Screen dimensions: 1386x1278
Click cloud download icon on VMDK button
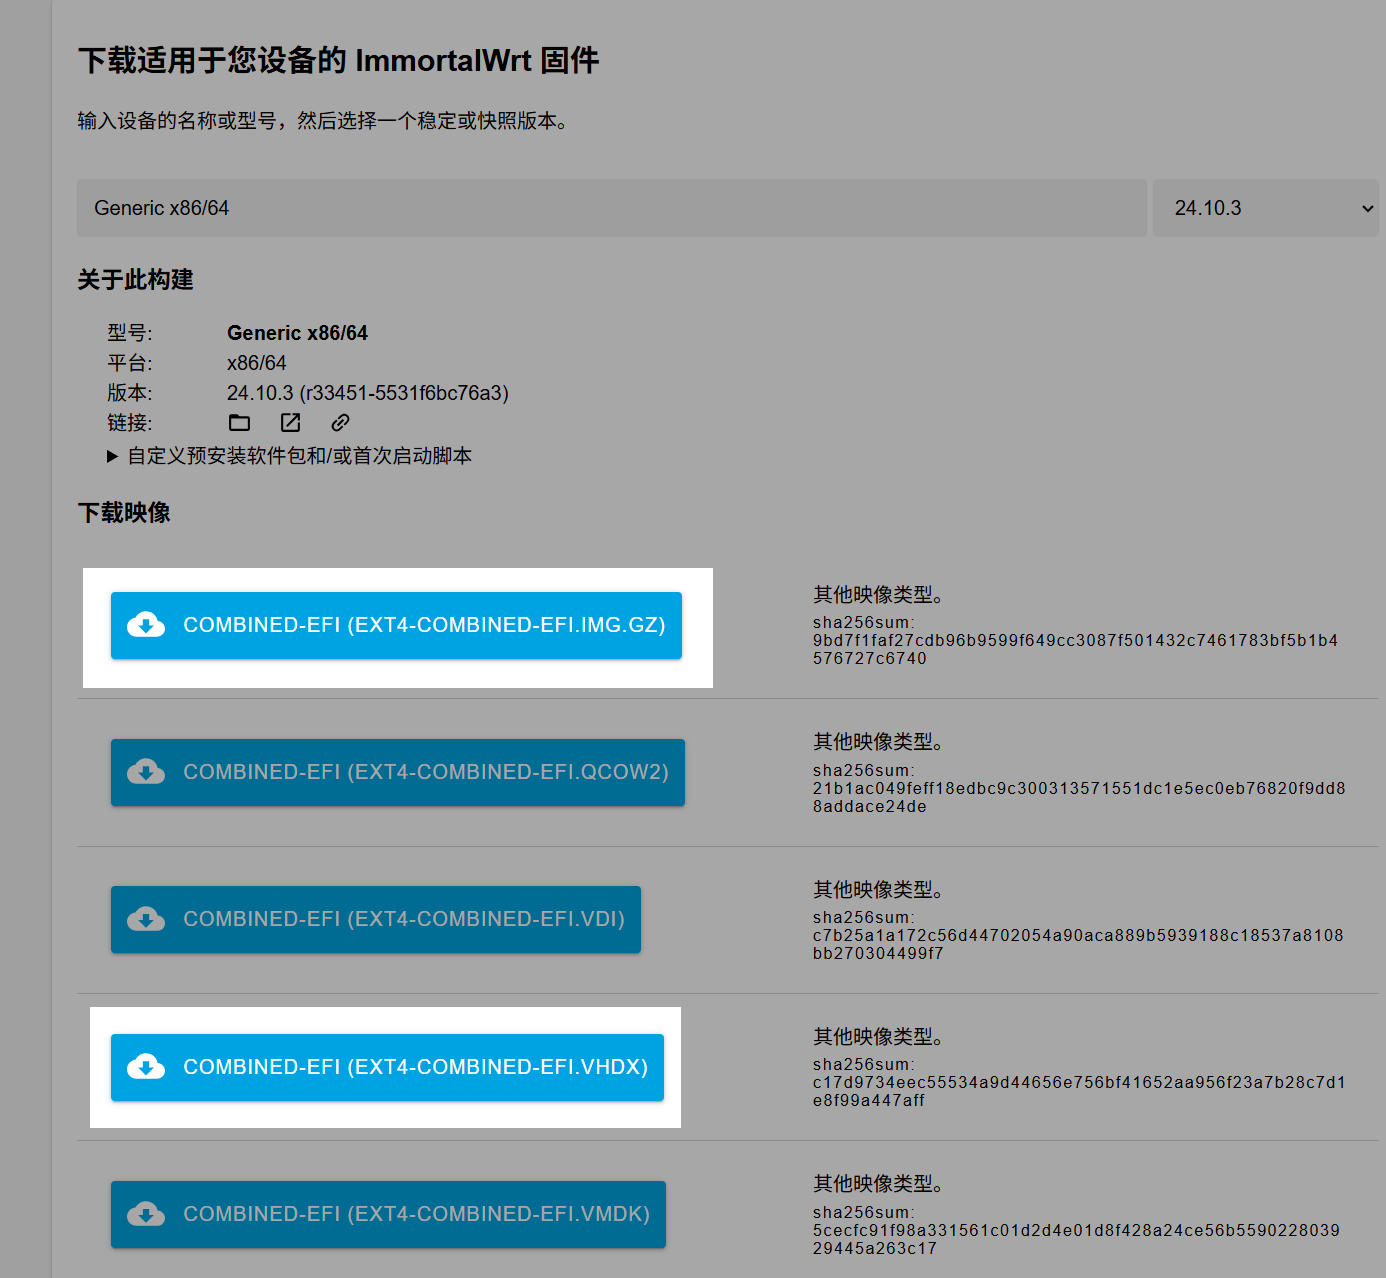(146, 1214)
